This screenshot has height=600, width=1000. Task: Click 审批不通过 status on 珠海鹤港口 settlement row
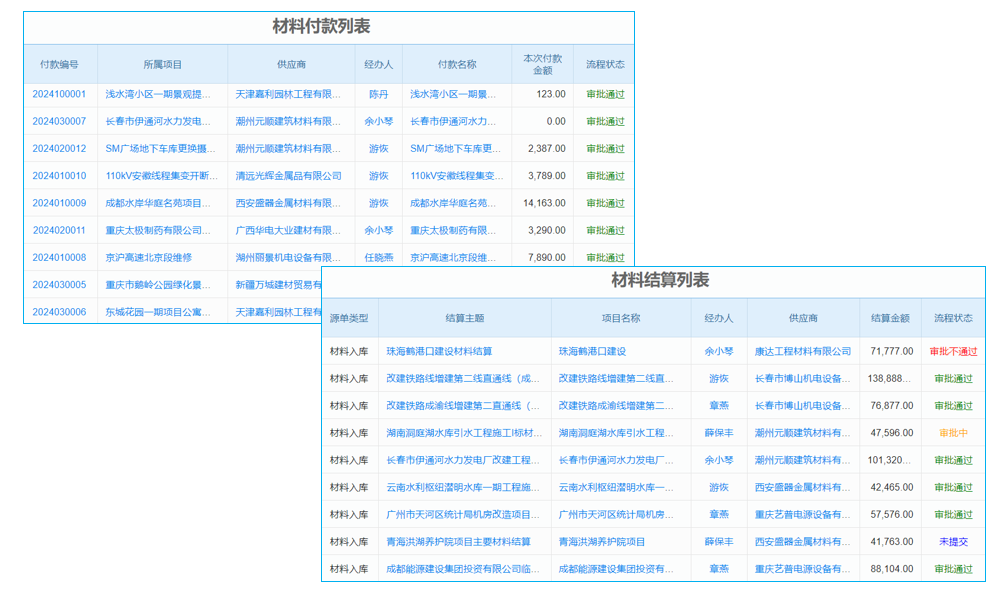coord(954,351)
